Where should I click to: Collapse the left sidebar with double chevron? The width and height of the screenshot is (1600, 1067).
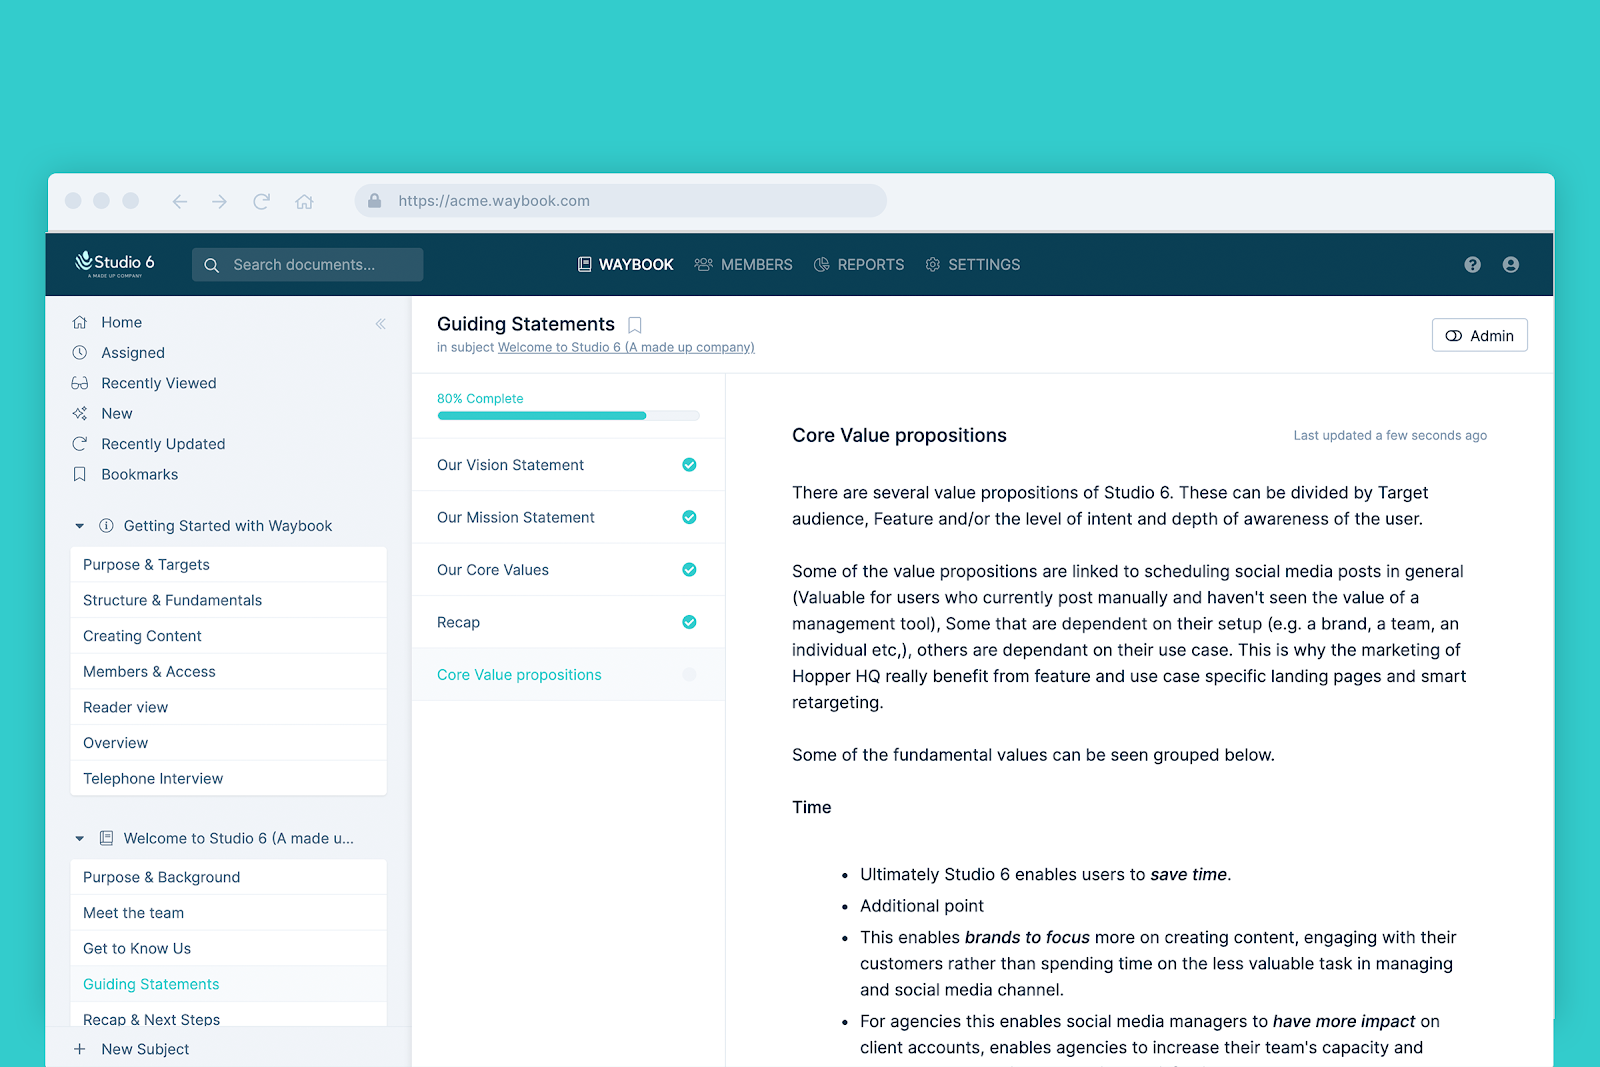(380, 324)
